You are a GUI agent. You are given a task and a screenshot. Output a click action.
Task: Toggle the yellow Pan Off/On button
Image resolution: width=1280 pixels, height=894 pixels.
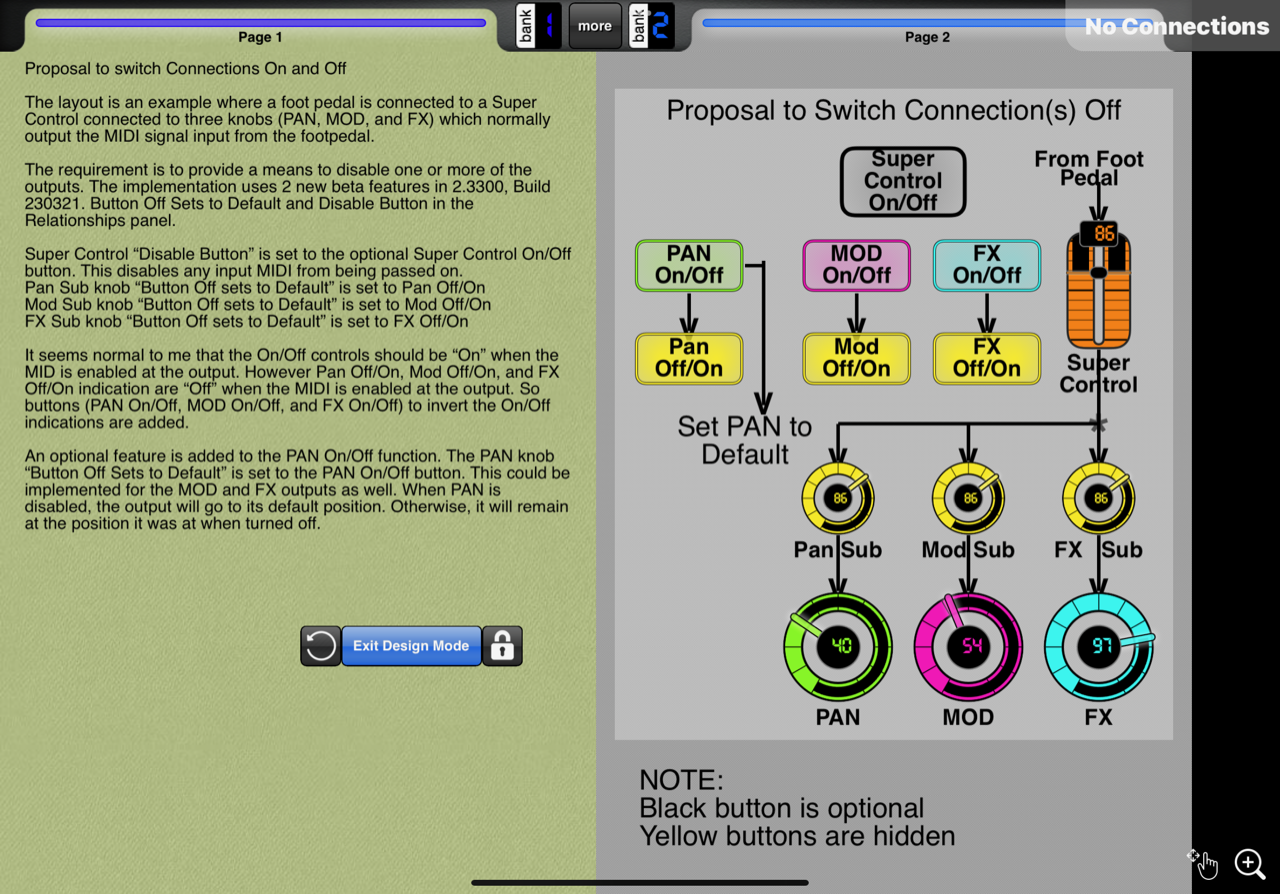(x=689, y=358)
